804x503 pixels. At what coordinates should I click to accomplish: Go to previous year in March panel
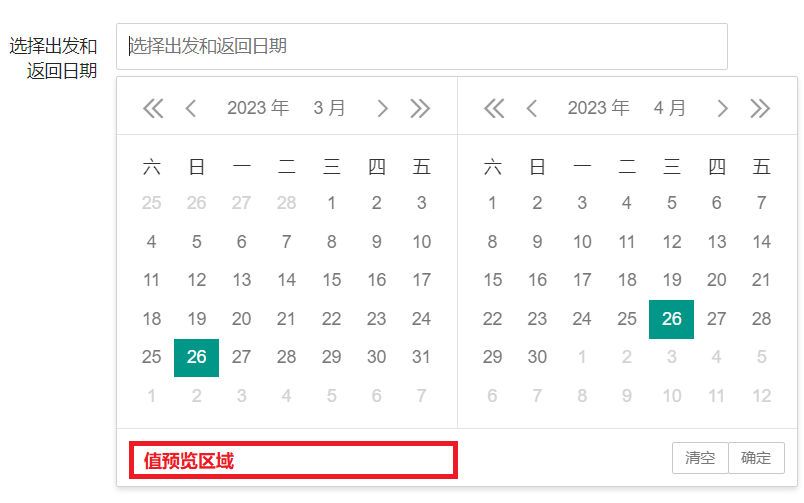(153, 108)
